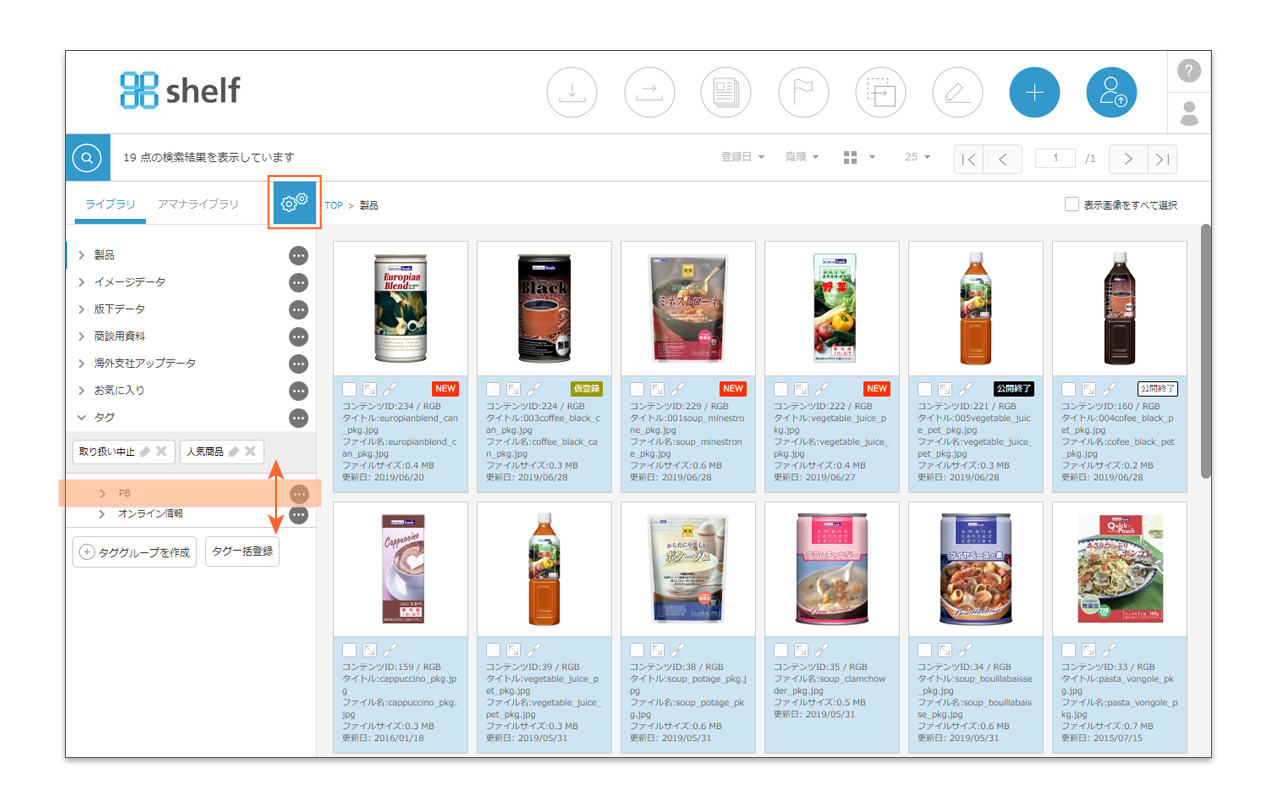Image resolution: width=1280 pixels, height=800 pixels.
Task: Check the 表示画像をすべて選択 checkbox
Action: pyautogui.click(x=1071, y=205)
